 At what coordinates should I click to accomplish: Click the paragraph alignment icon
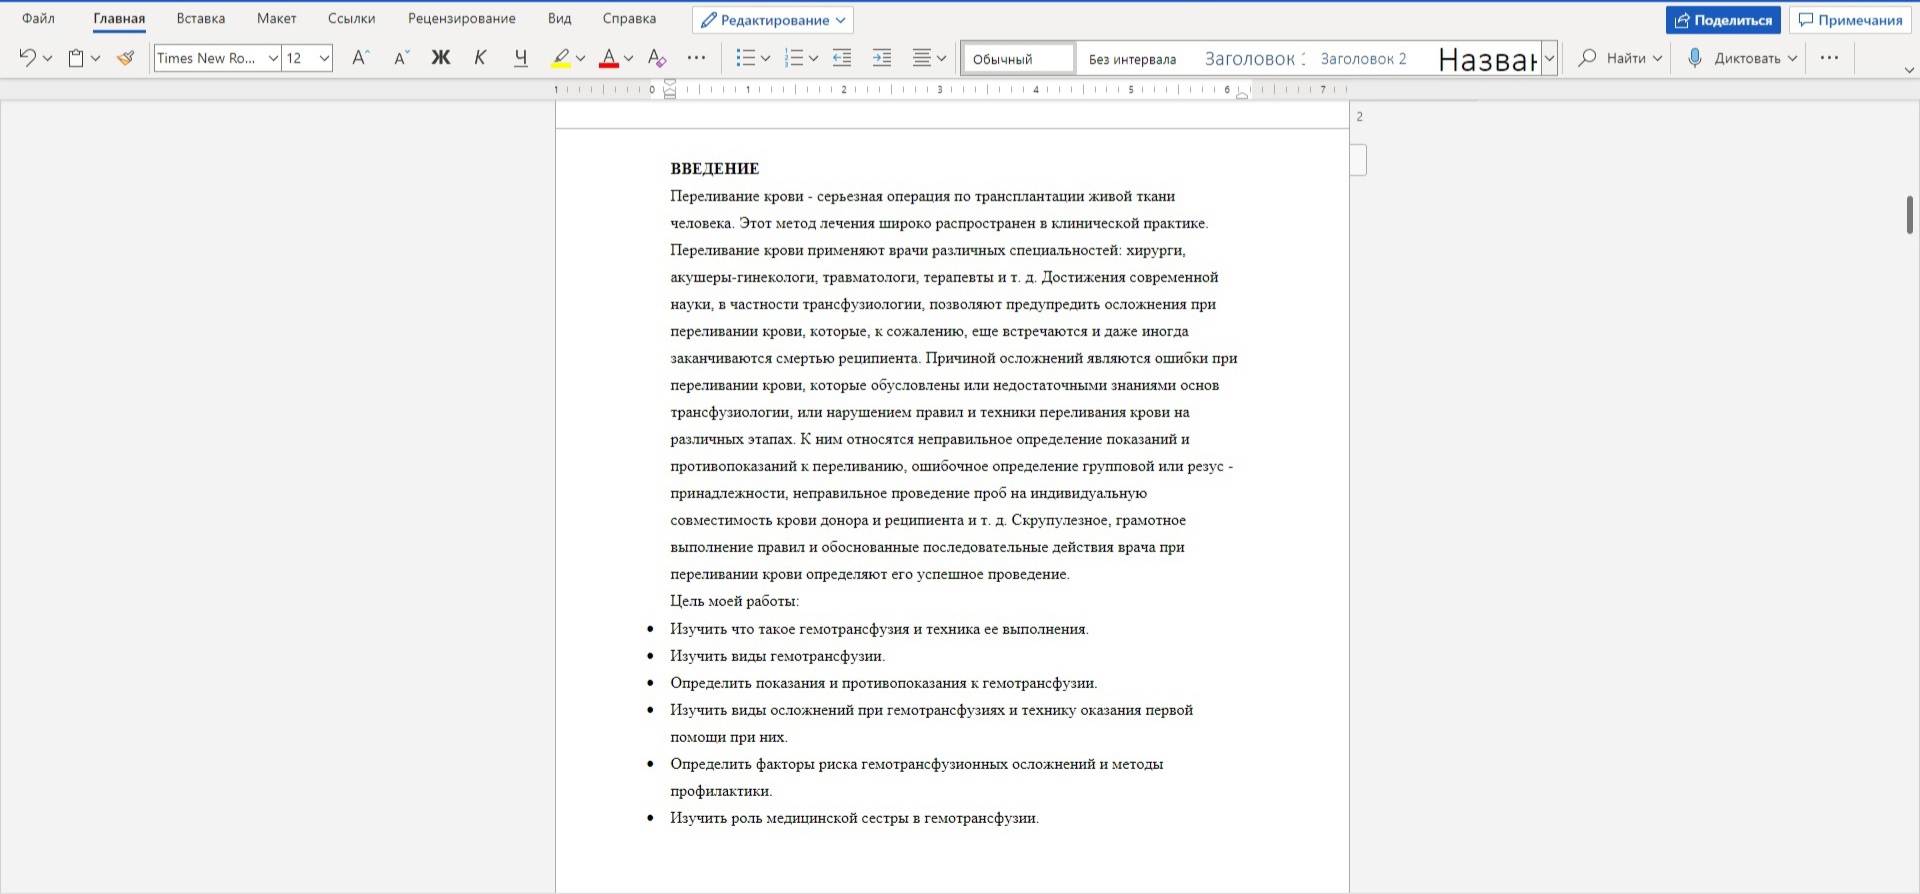tap(922, 58)
